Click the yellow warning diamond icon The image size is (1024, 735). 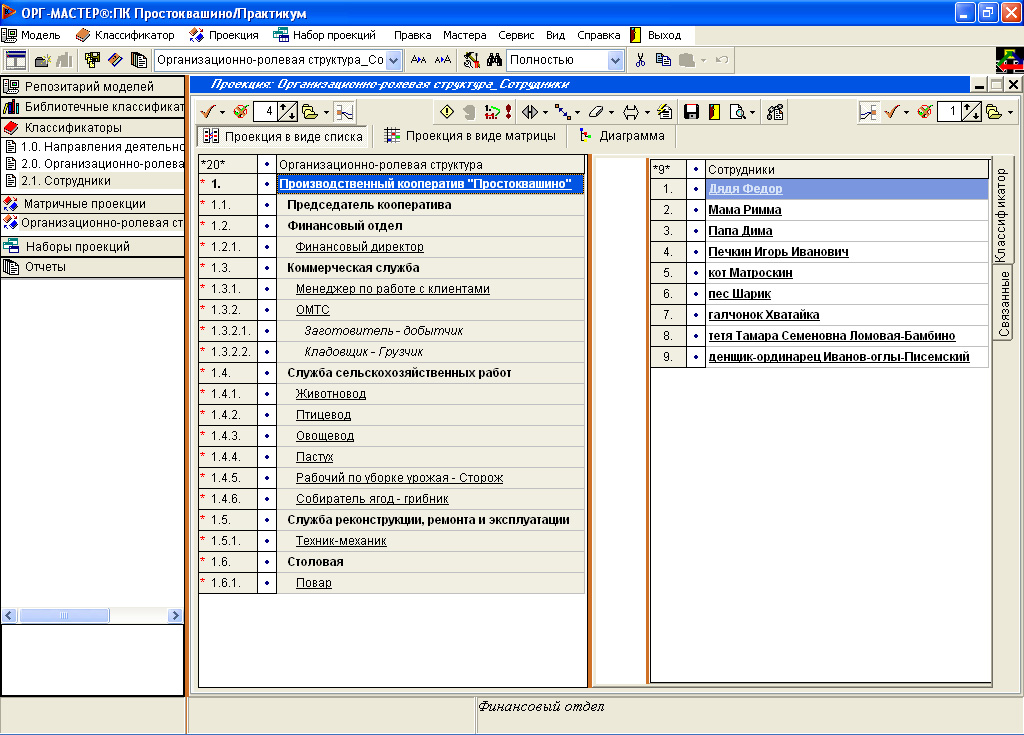tap(447, 112)
